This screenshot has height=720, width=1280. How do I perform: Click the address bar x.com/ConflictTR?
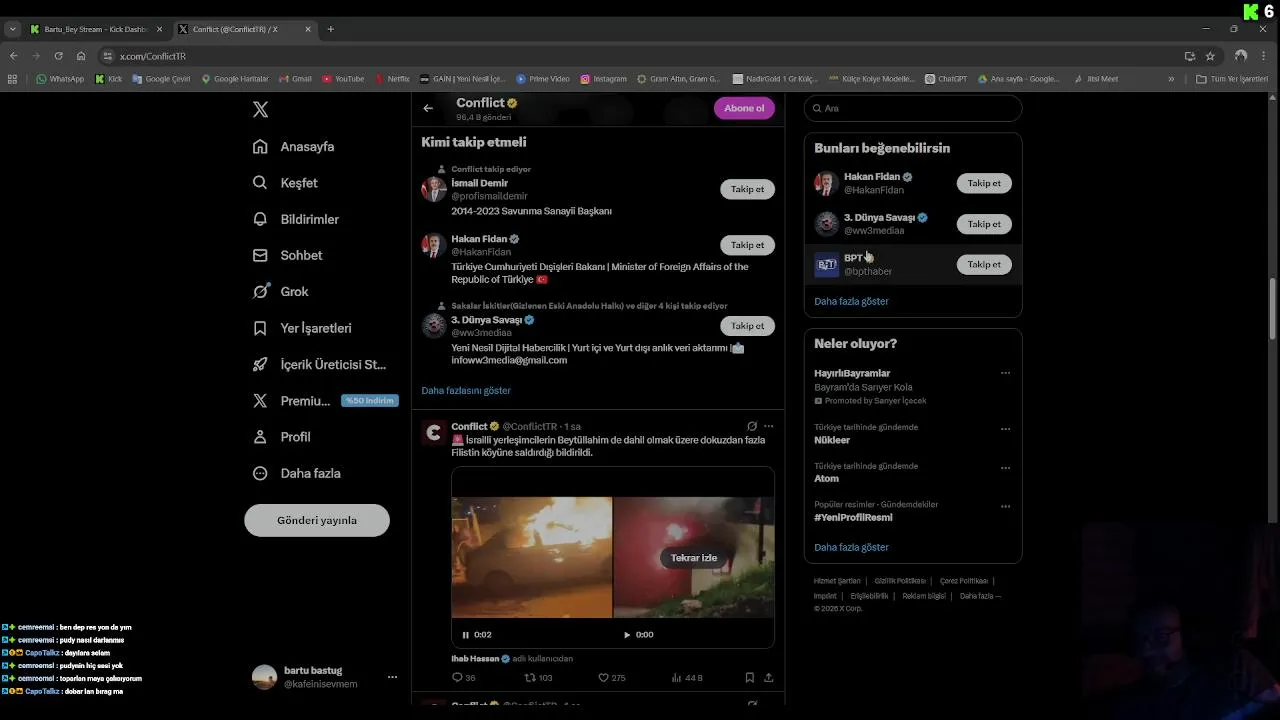click(x=640, y=56)
